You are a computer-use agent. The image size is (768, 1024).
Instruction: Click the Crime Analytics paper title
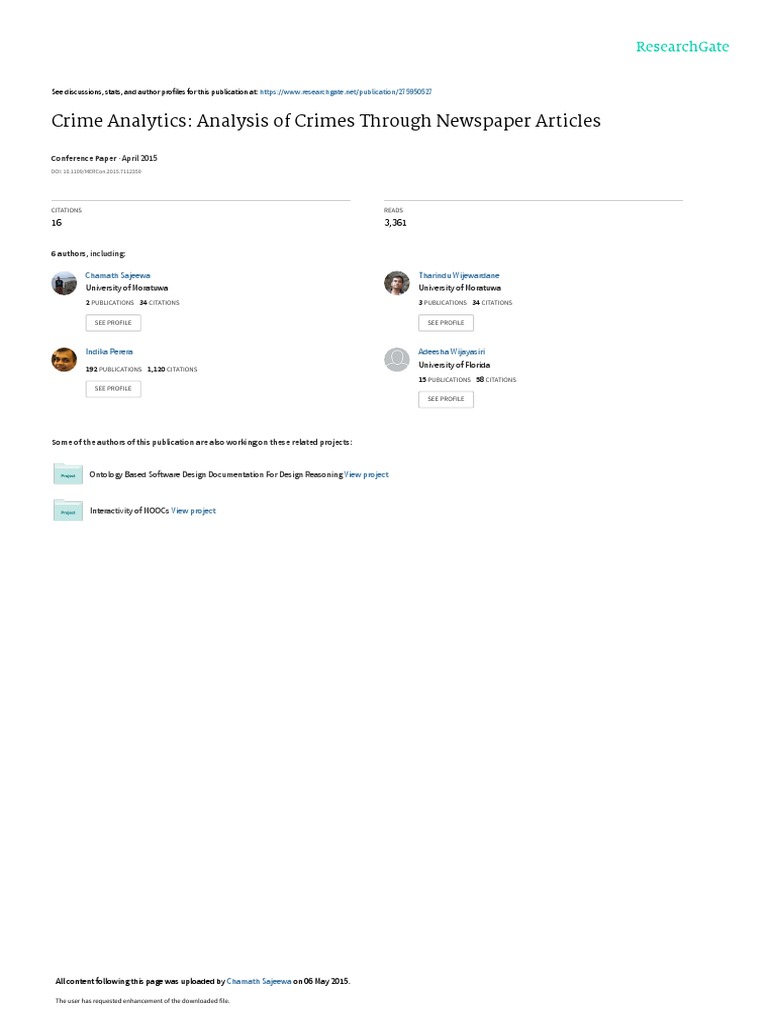click(x=326, y=121)
